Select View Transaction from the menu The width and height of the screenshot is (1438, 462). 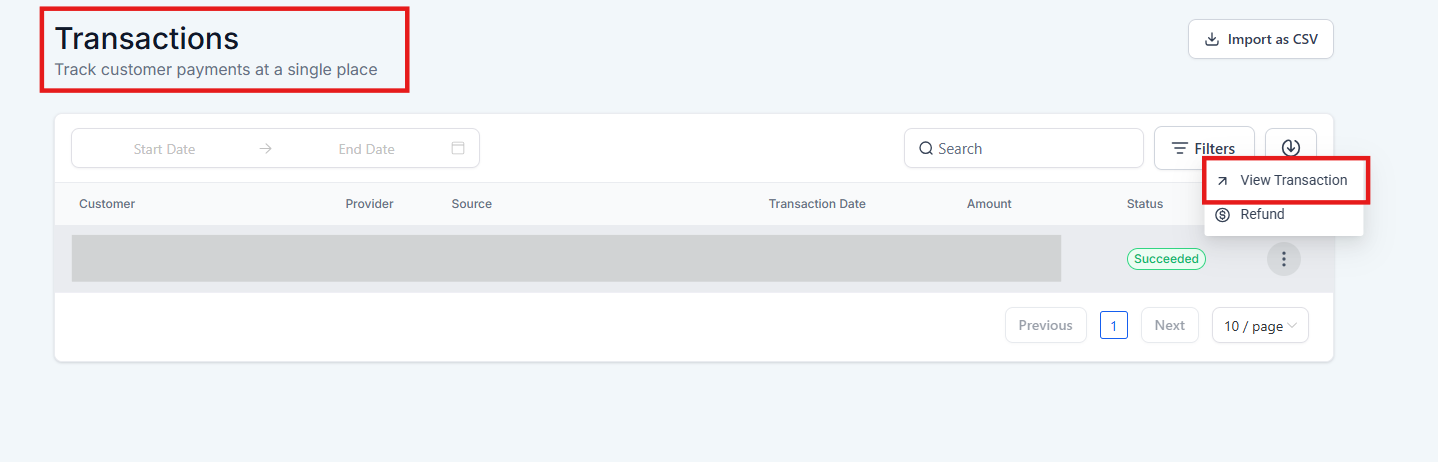(x=1293, y=181)
